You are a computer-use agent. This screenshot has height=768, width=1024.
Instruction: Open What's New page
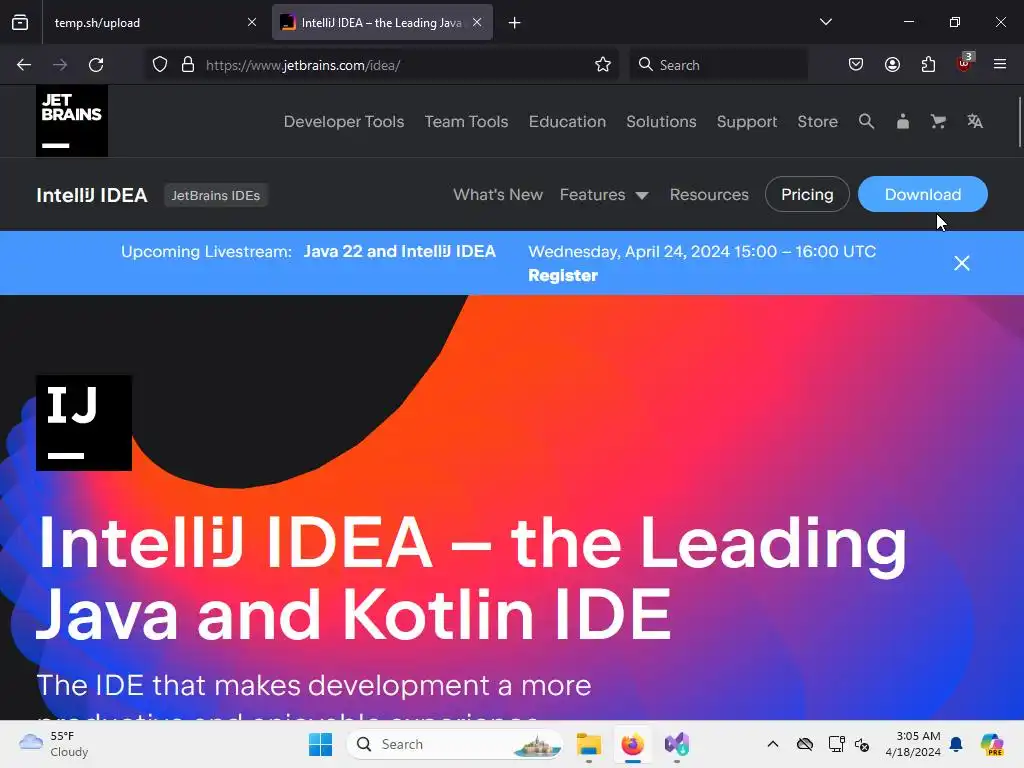498,195
